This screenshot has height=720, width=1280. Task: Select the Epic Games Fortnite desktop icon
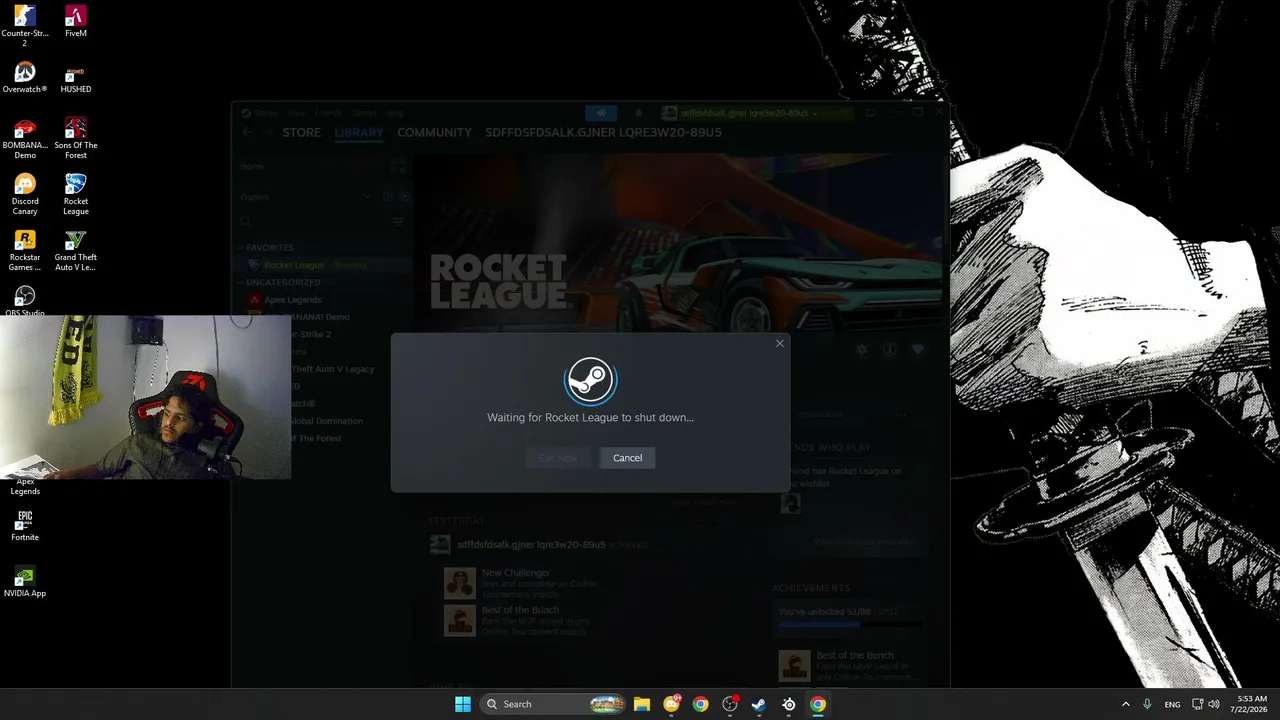25,526
